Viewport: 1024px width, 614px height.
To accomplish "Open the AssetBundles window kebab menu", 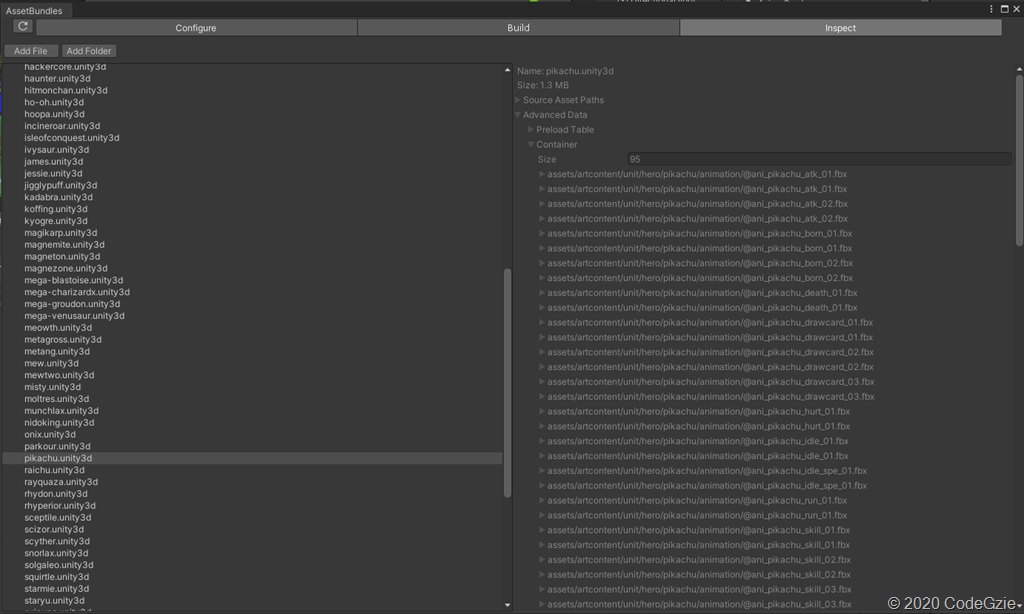I will [991, 9].
